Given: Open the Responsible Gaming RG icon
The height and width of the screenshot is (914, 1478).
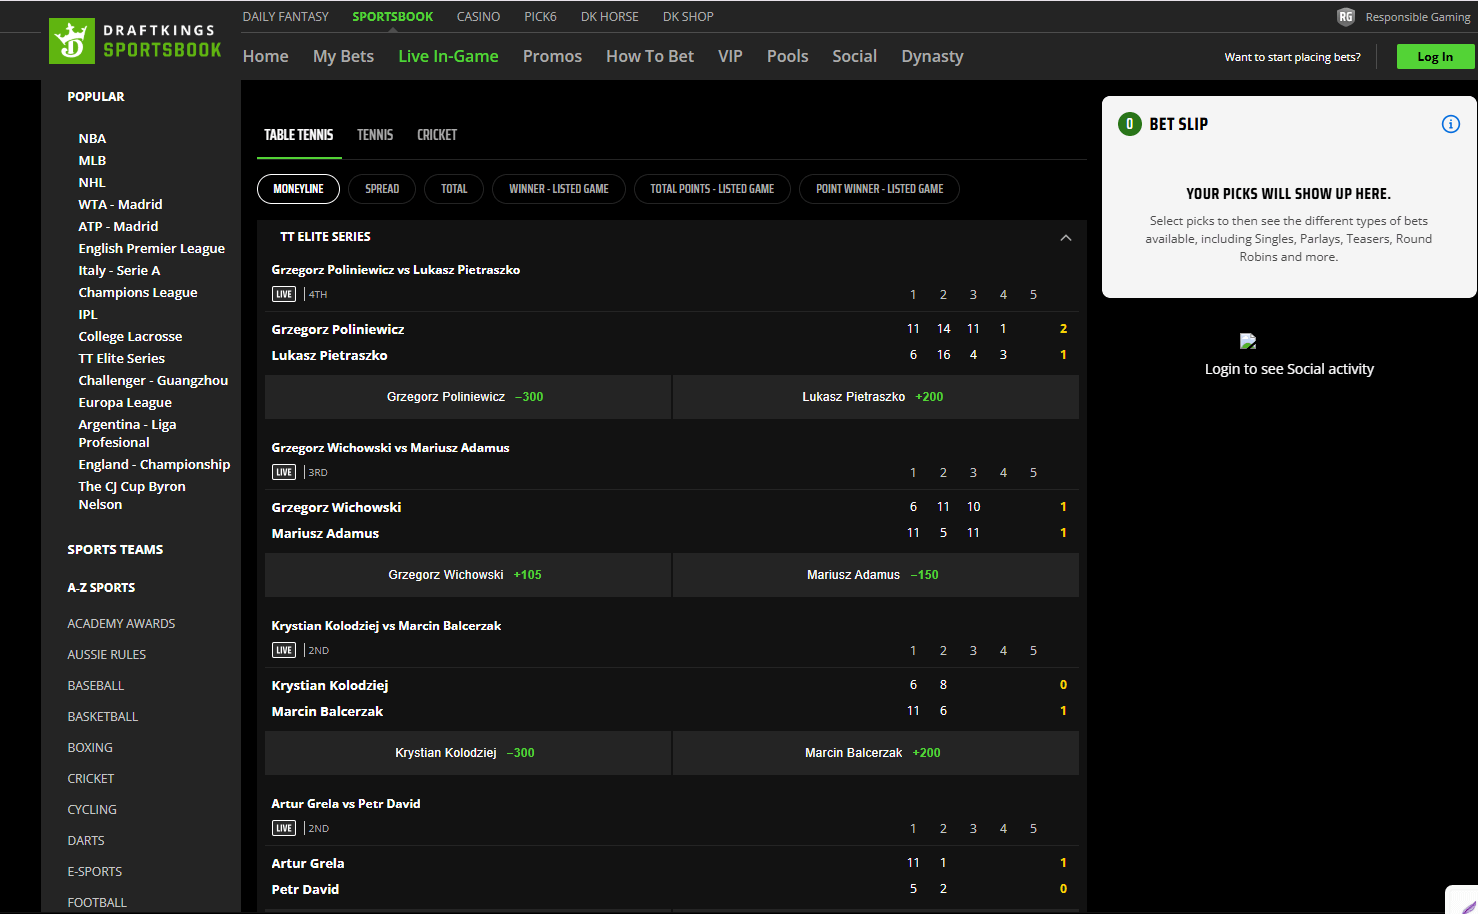Looking at the screenshot, I should 1346,17.
